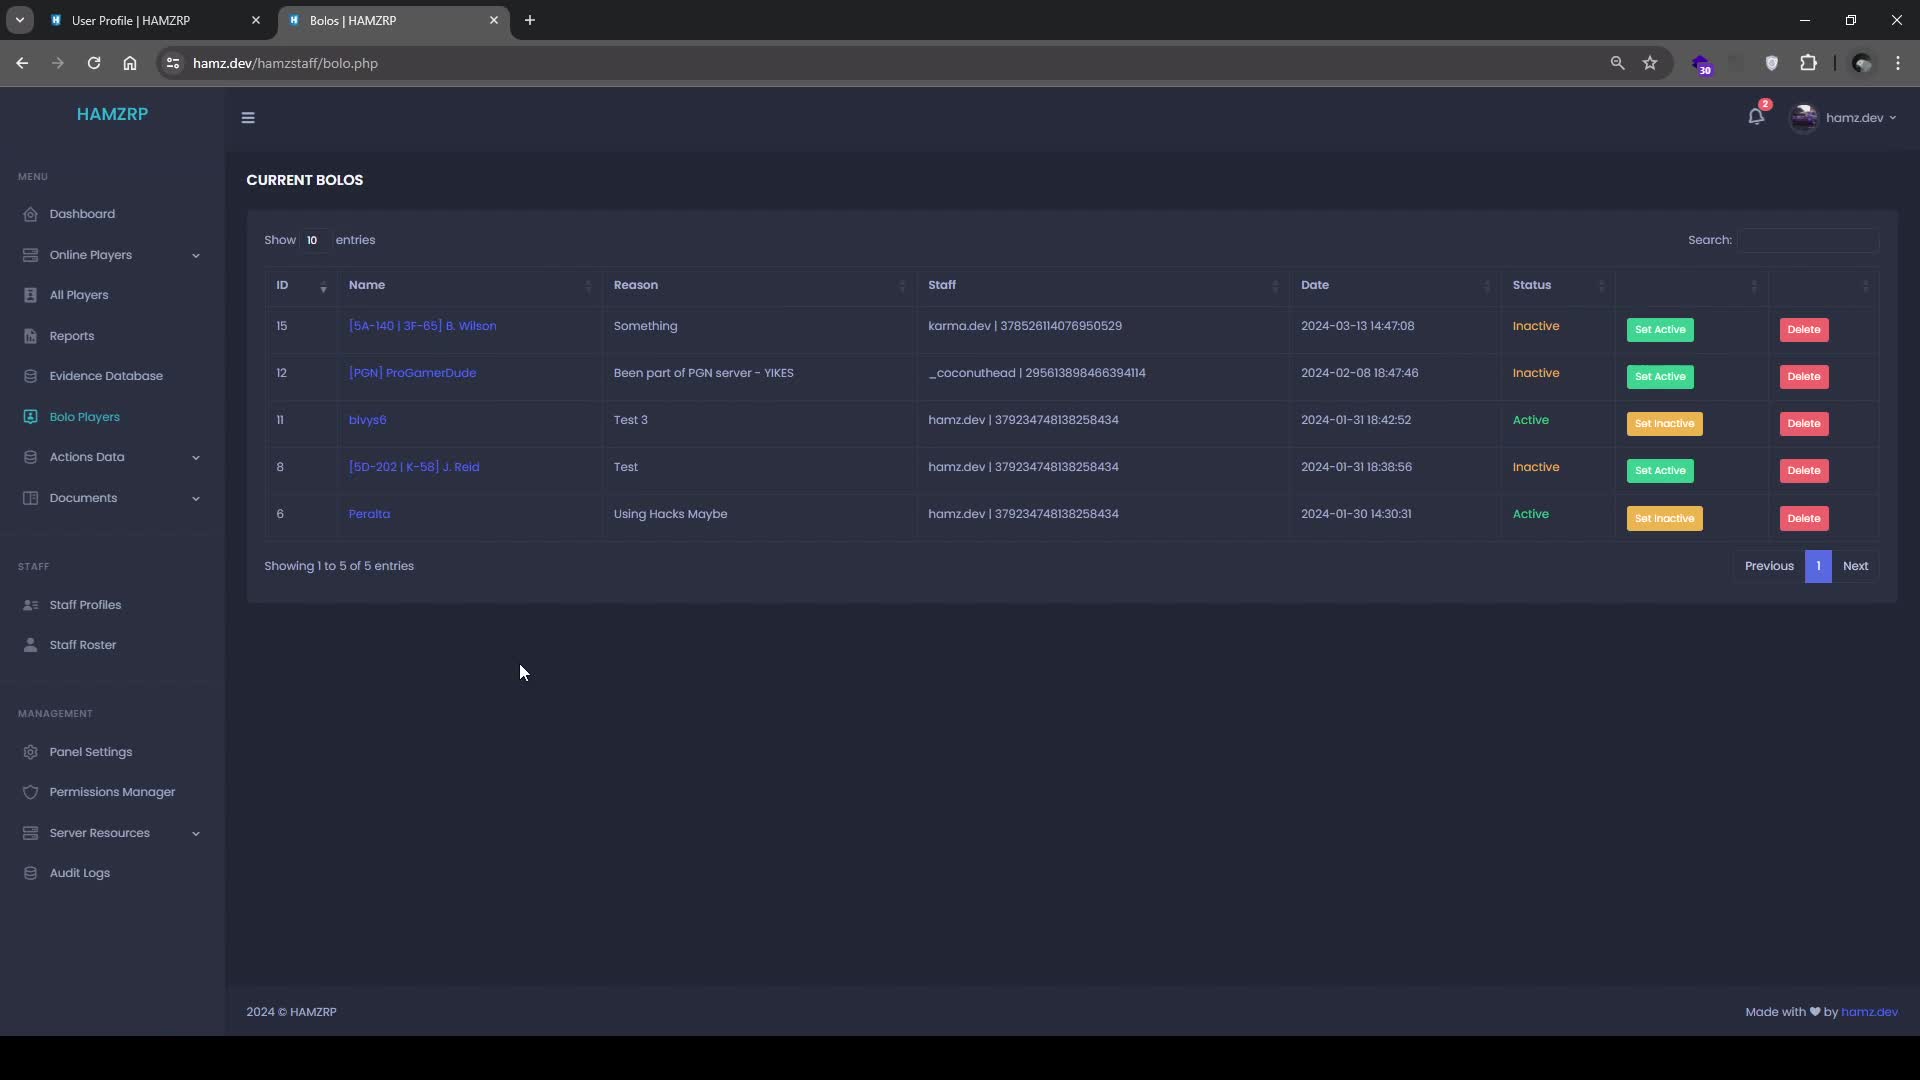Image resolution: width=1920 pixels, height=1080 pixels.
Task: Expand the Online Players submenu
Action: pos(196,255)
